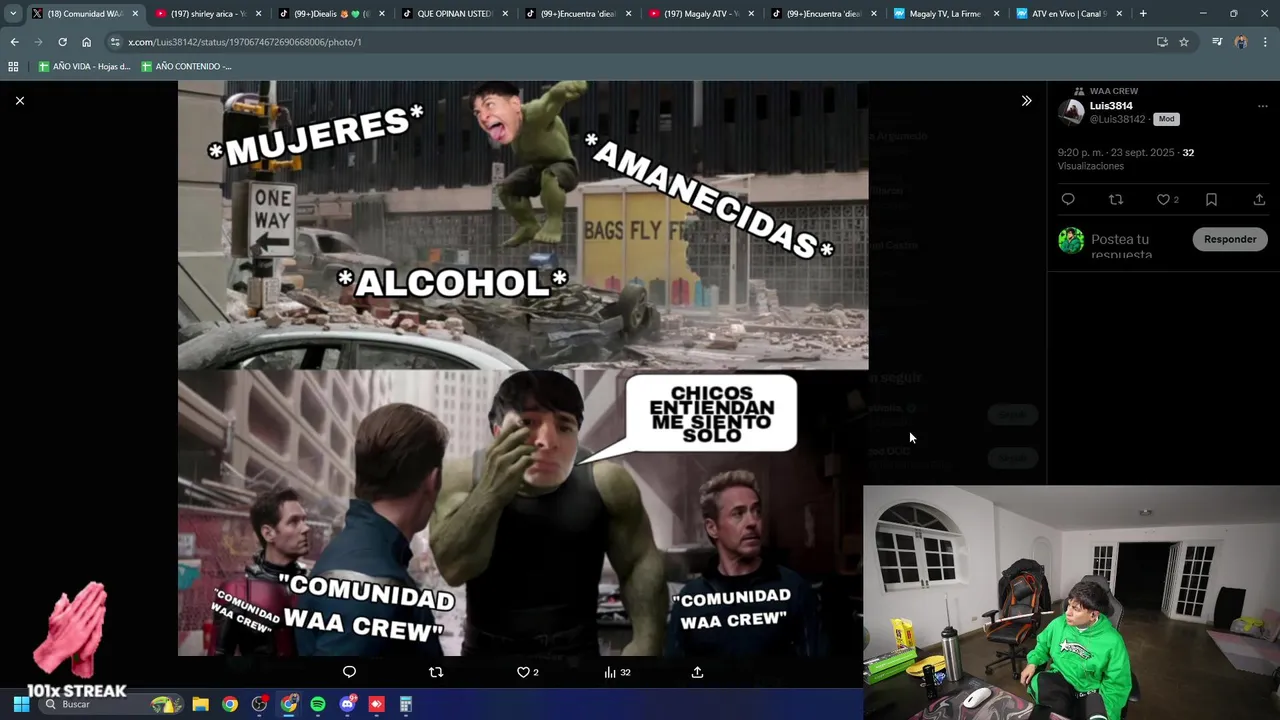Switch to the 'Magaly ATV' YouTube tab
Viewport: 1280px width, 720px height.
[x=700, y=14]
